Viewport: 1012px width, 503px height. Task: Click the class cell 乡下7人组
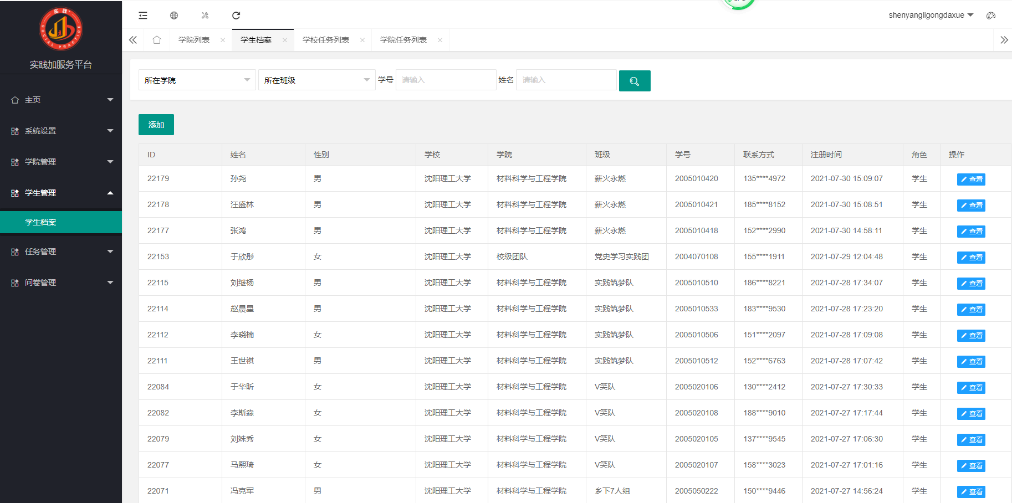pos(612,491)
